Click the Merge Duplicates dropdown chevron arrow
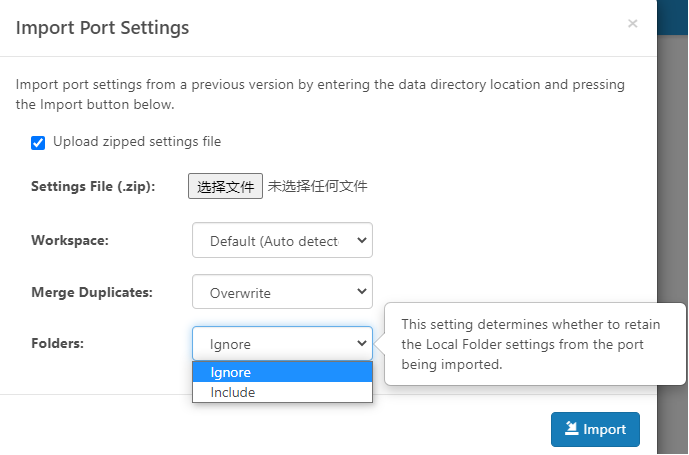The height and width of the screenshot is (455, 689). tap(362, 291)
